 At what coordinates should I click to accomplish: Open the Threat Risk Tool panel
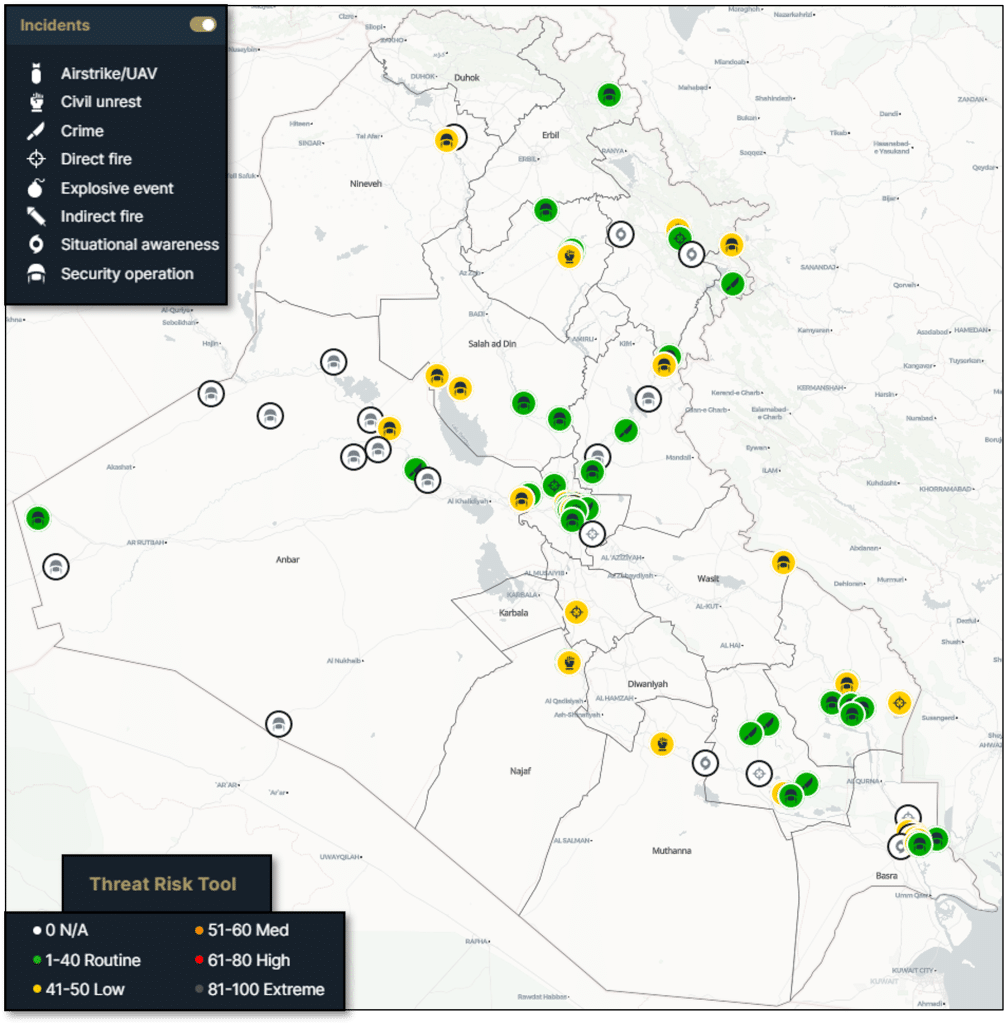tap(163, 883)
